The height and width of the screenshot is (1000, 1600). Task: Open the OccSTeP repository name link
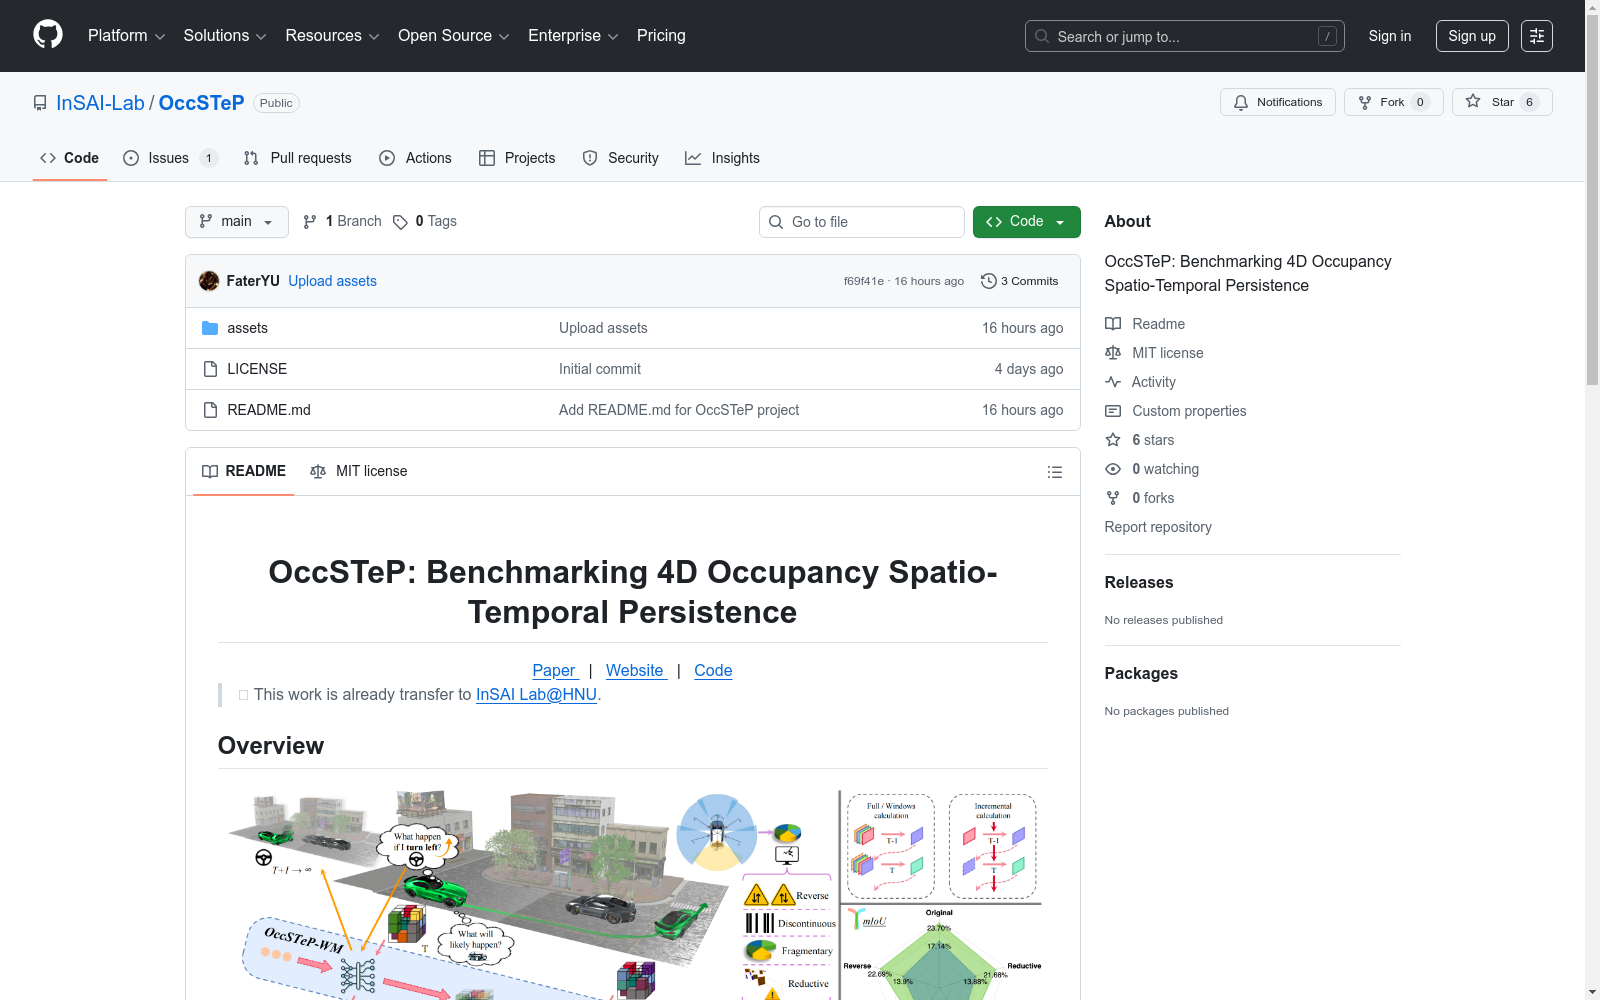pyautogui.click(x=201, y=103)
